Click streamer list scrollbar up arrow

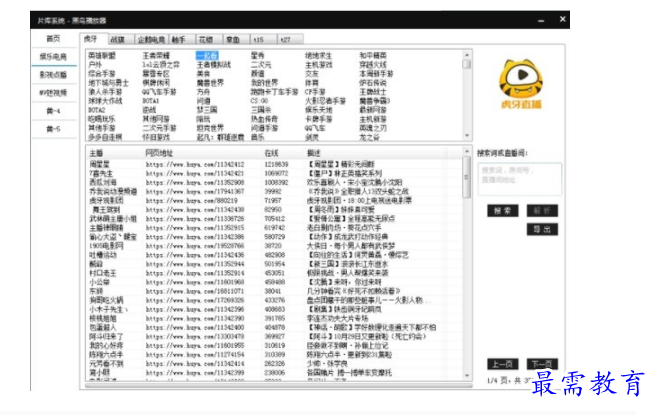tap(467, 151)
